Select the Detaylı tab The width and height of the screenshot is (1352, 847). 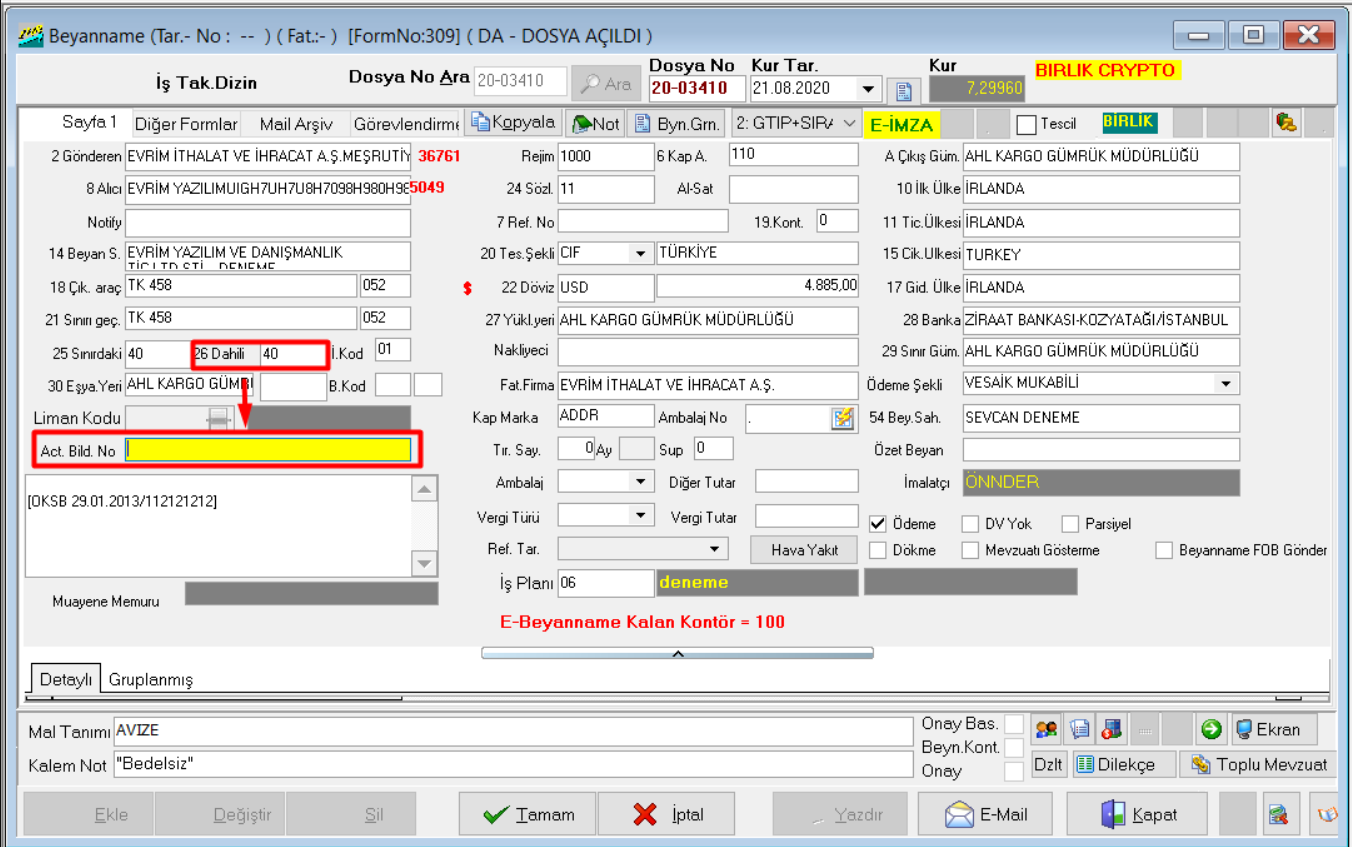coord(66,679)
